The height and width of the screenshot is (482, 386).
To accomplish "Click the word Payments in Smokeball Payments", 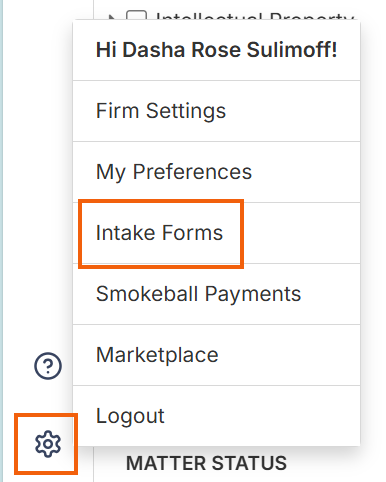I will tap(253, 295).
